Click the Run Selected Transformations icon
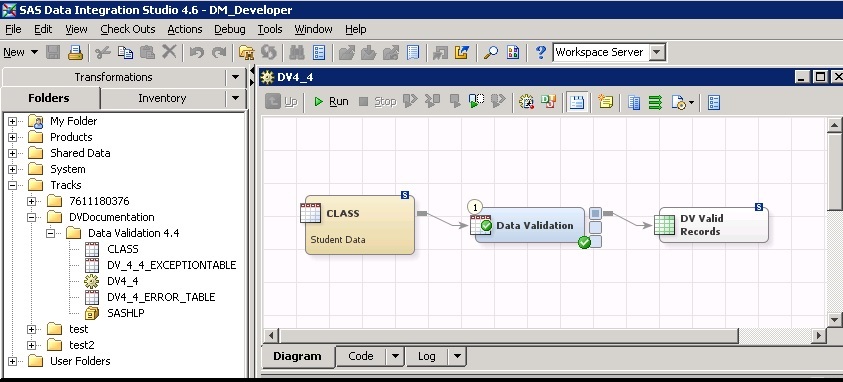The image size is (843, 382). 476,101
